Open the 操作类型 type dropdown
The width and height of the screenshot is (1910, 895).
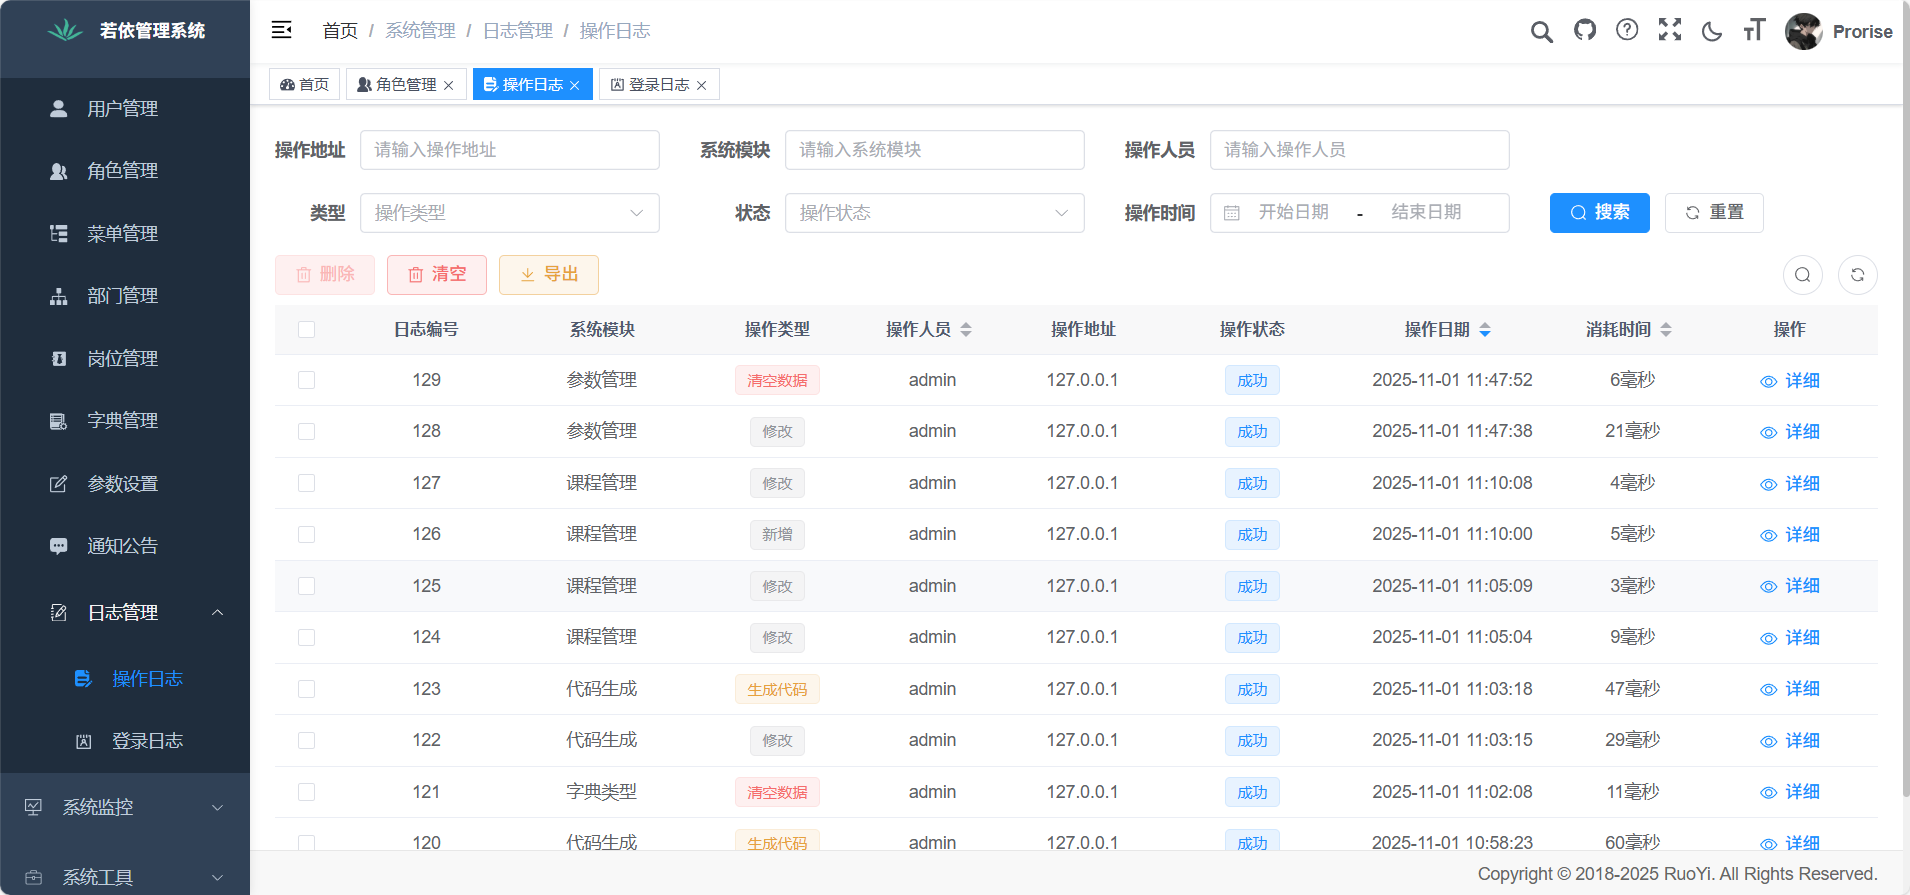click(509, 213)
